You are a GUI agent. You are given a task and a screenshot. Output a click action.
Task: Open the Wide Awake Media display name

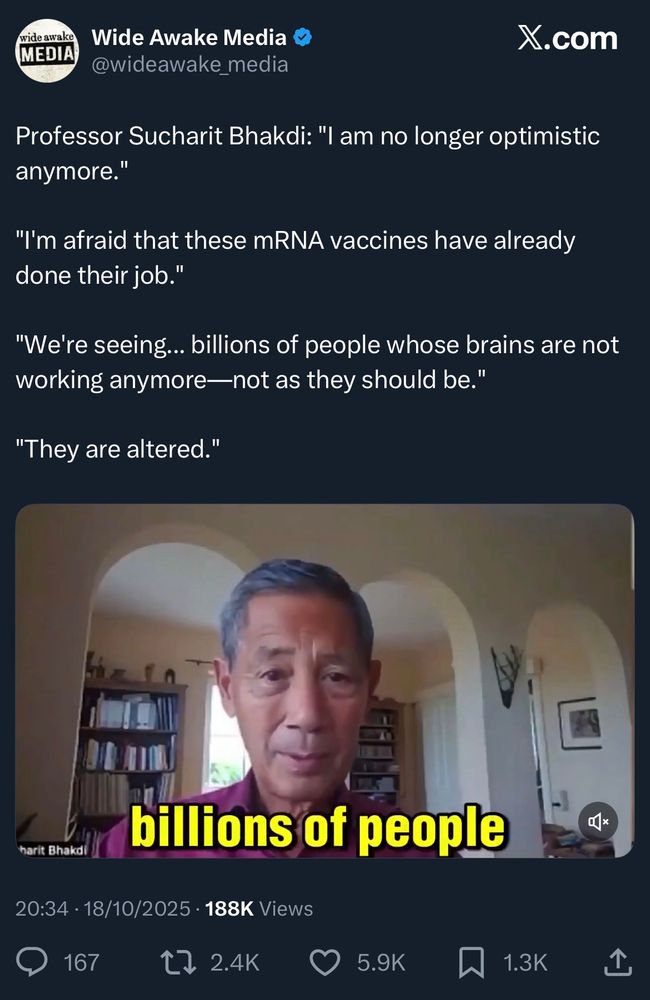click(189, 38)
